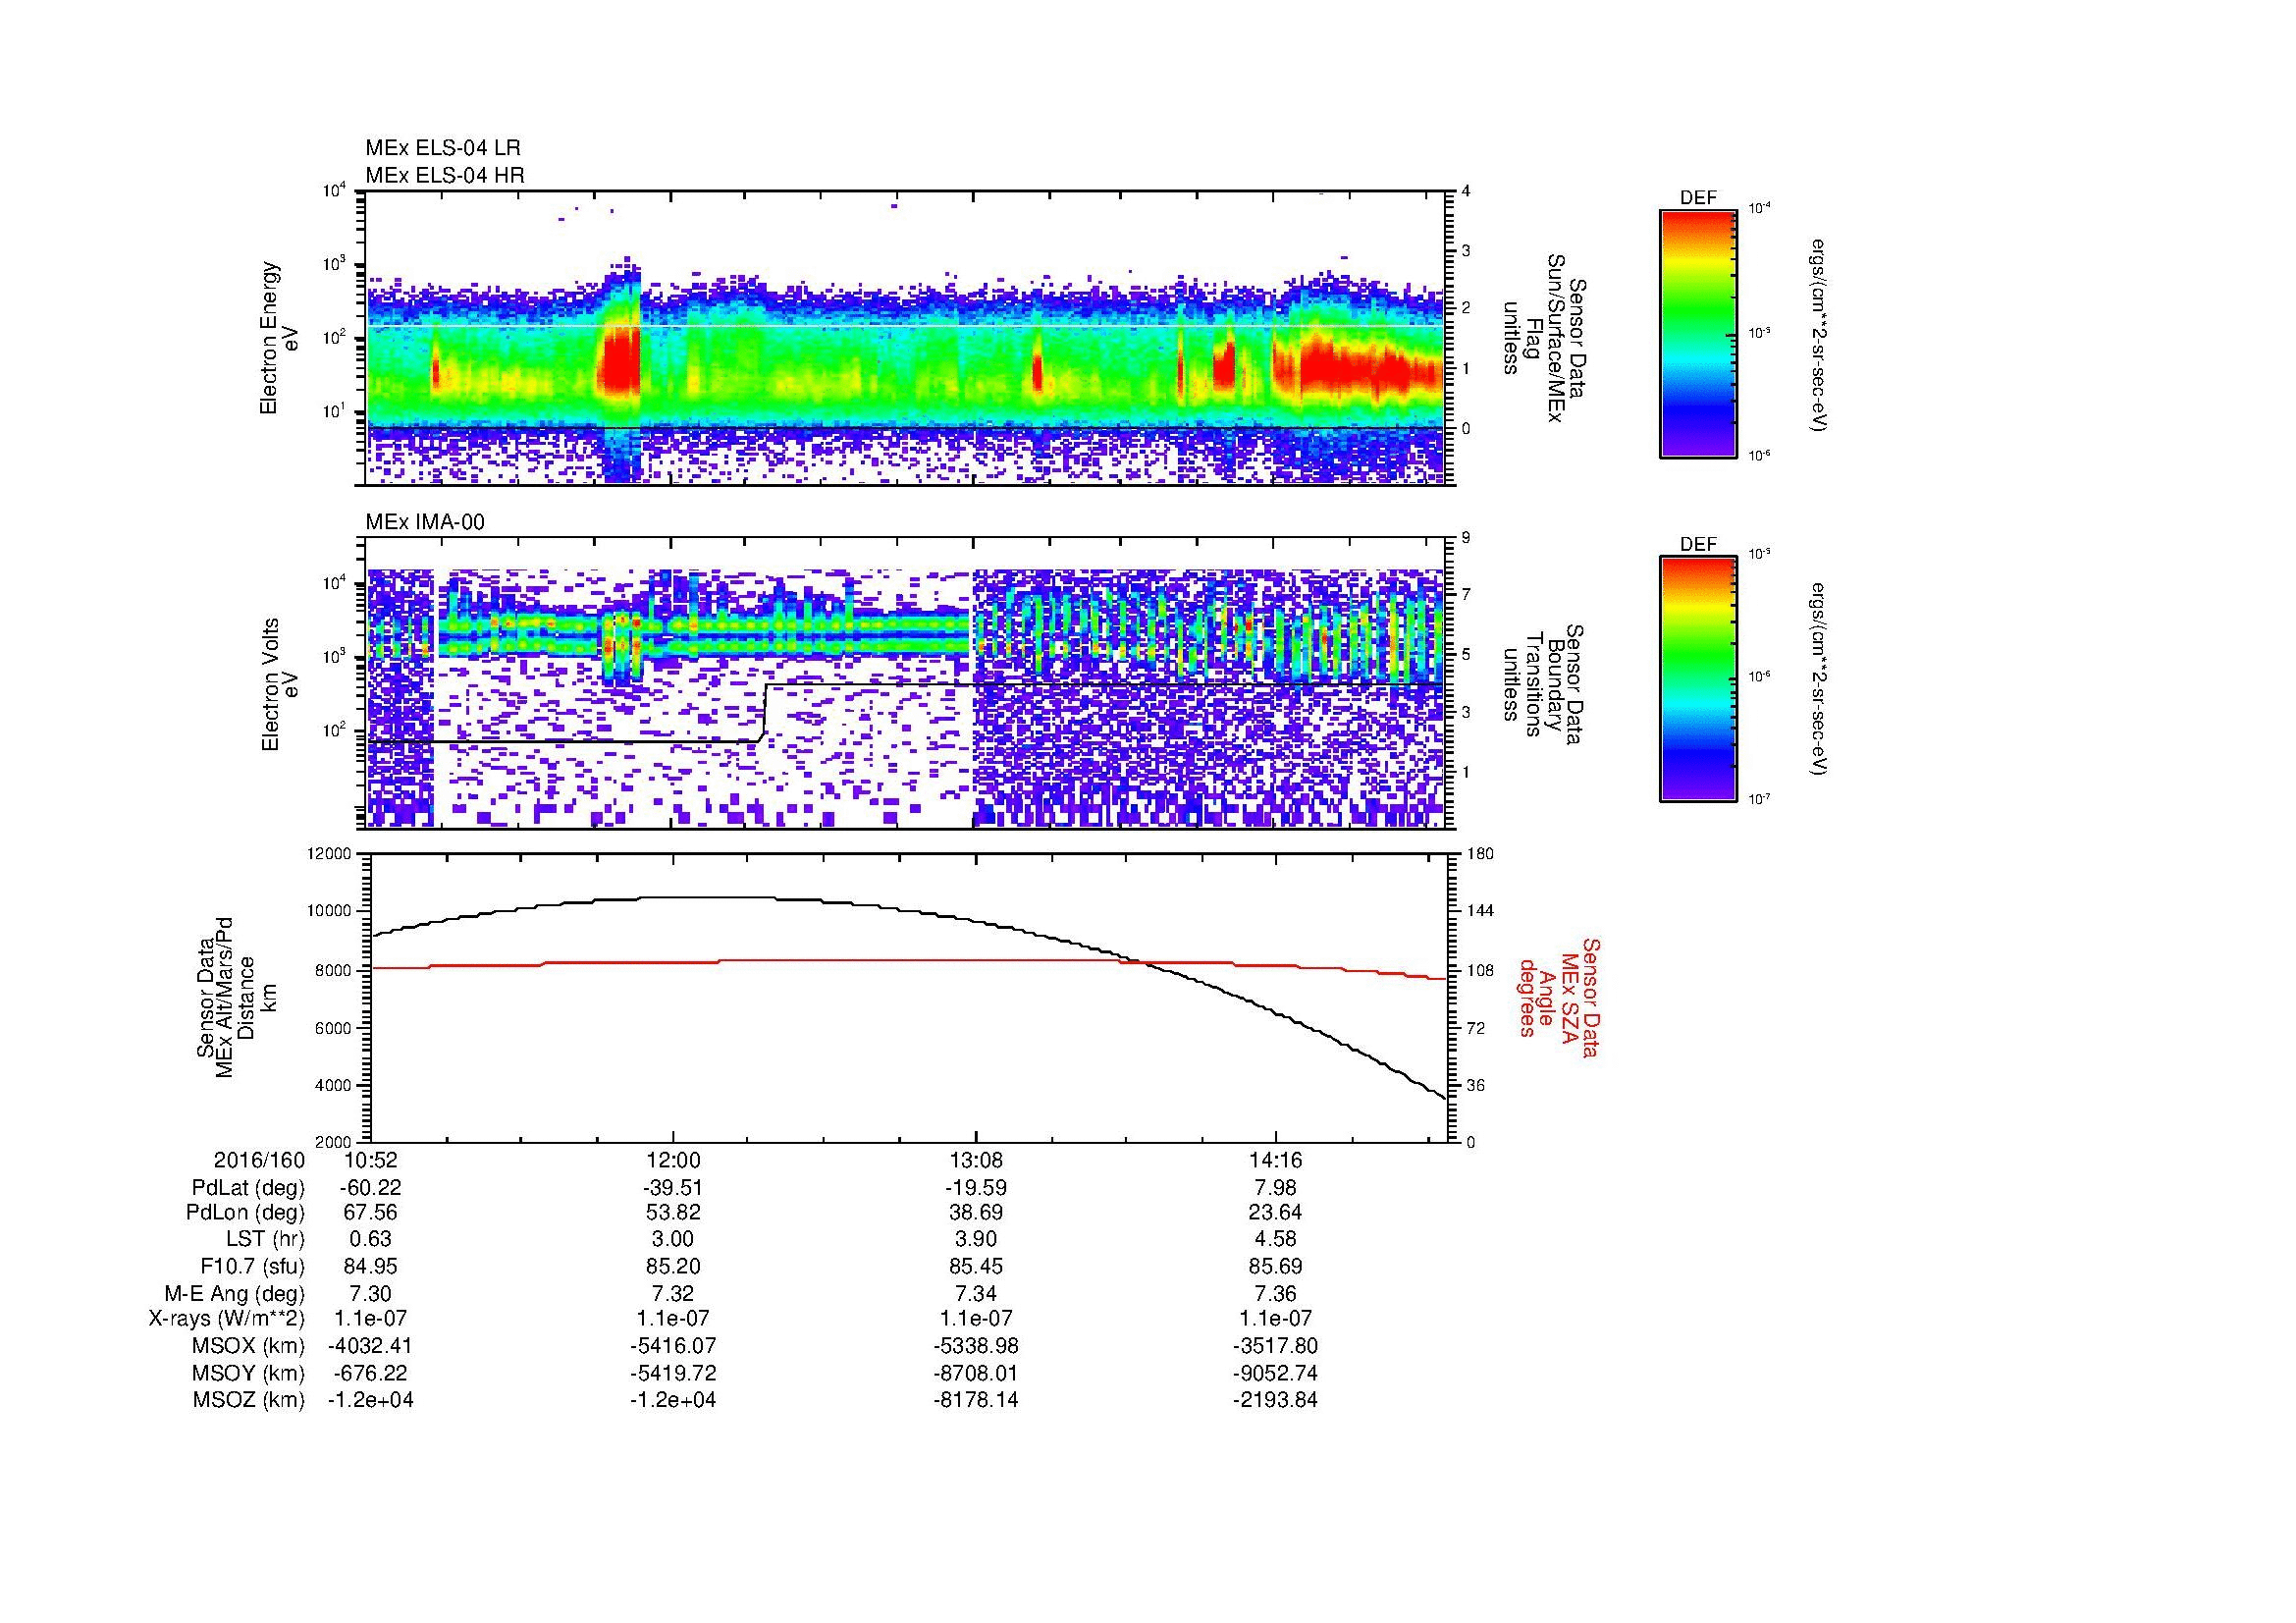Click the PdLon value '38.69'

pos(976,1213)
